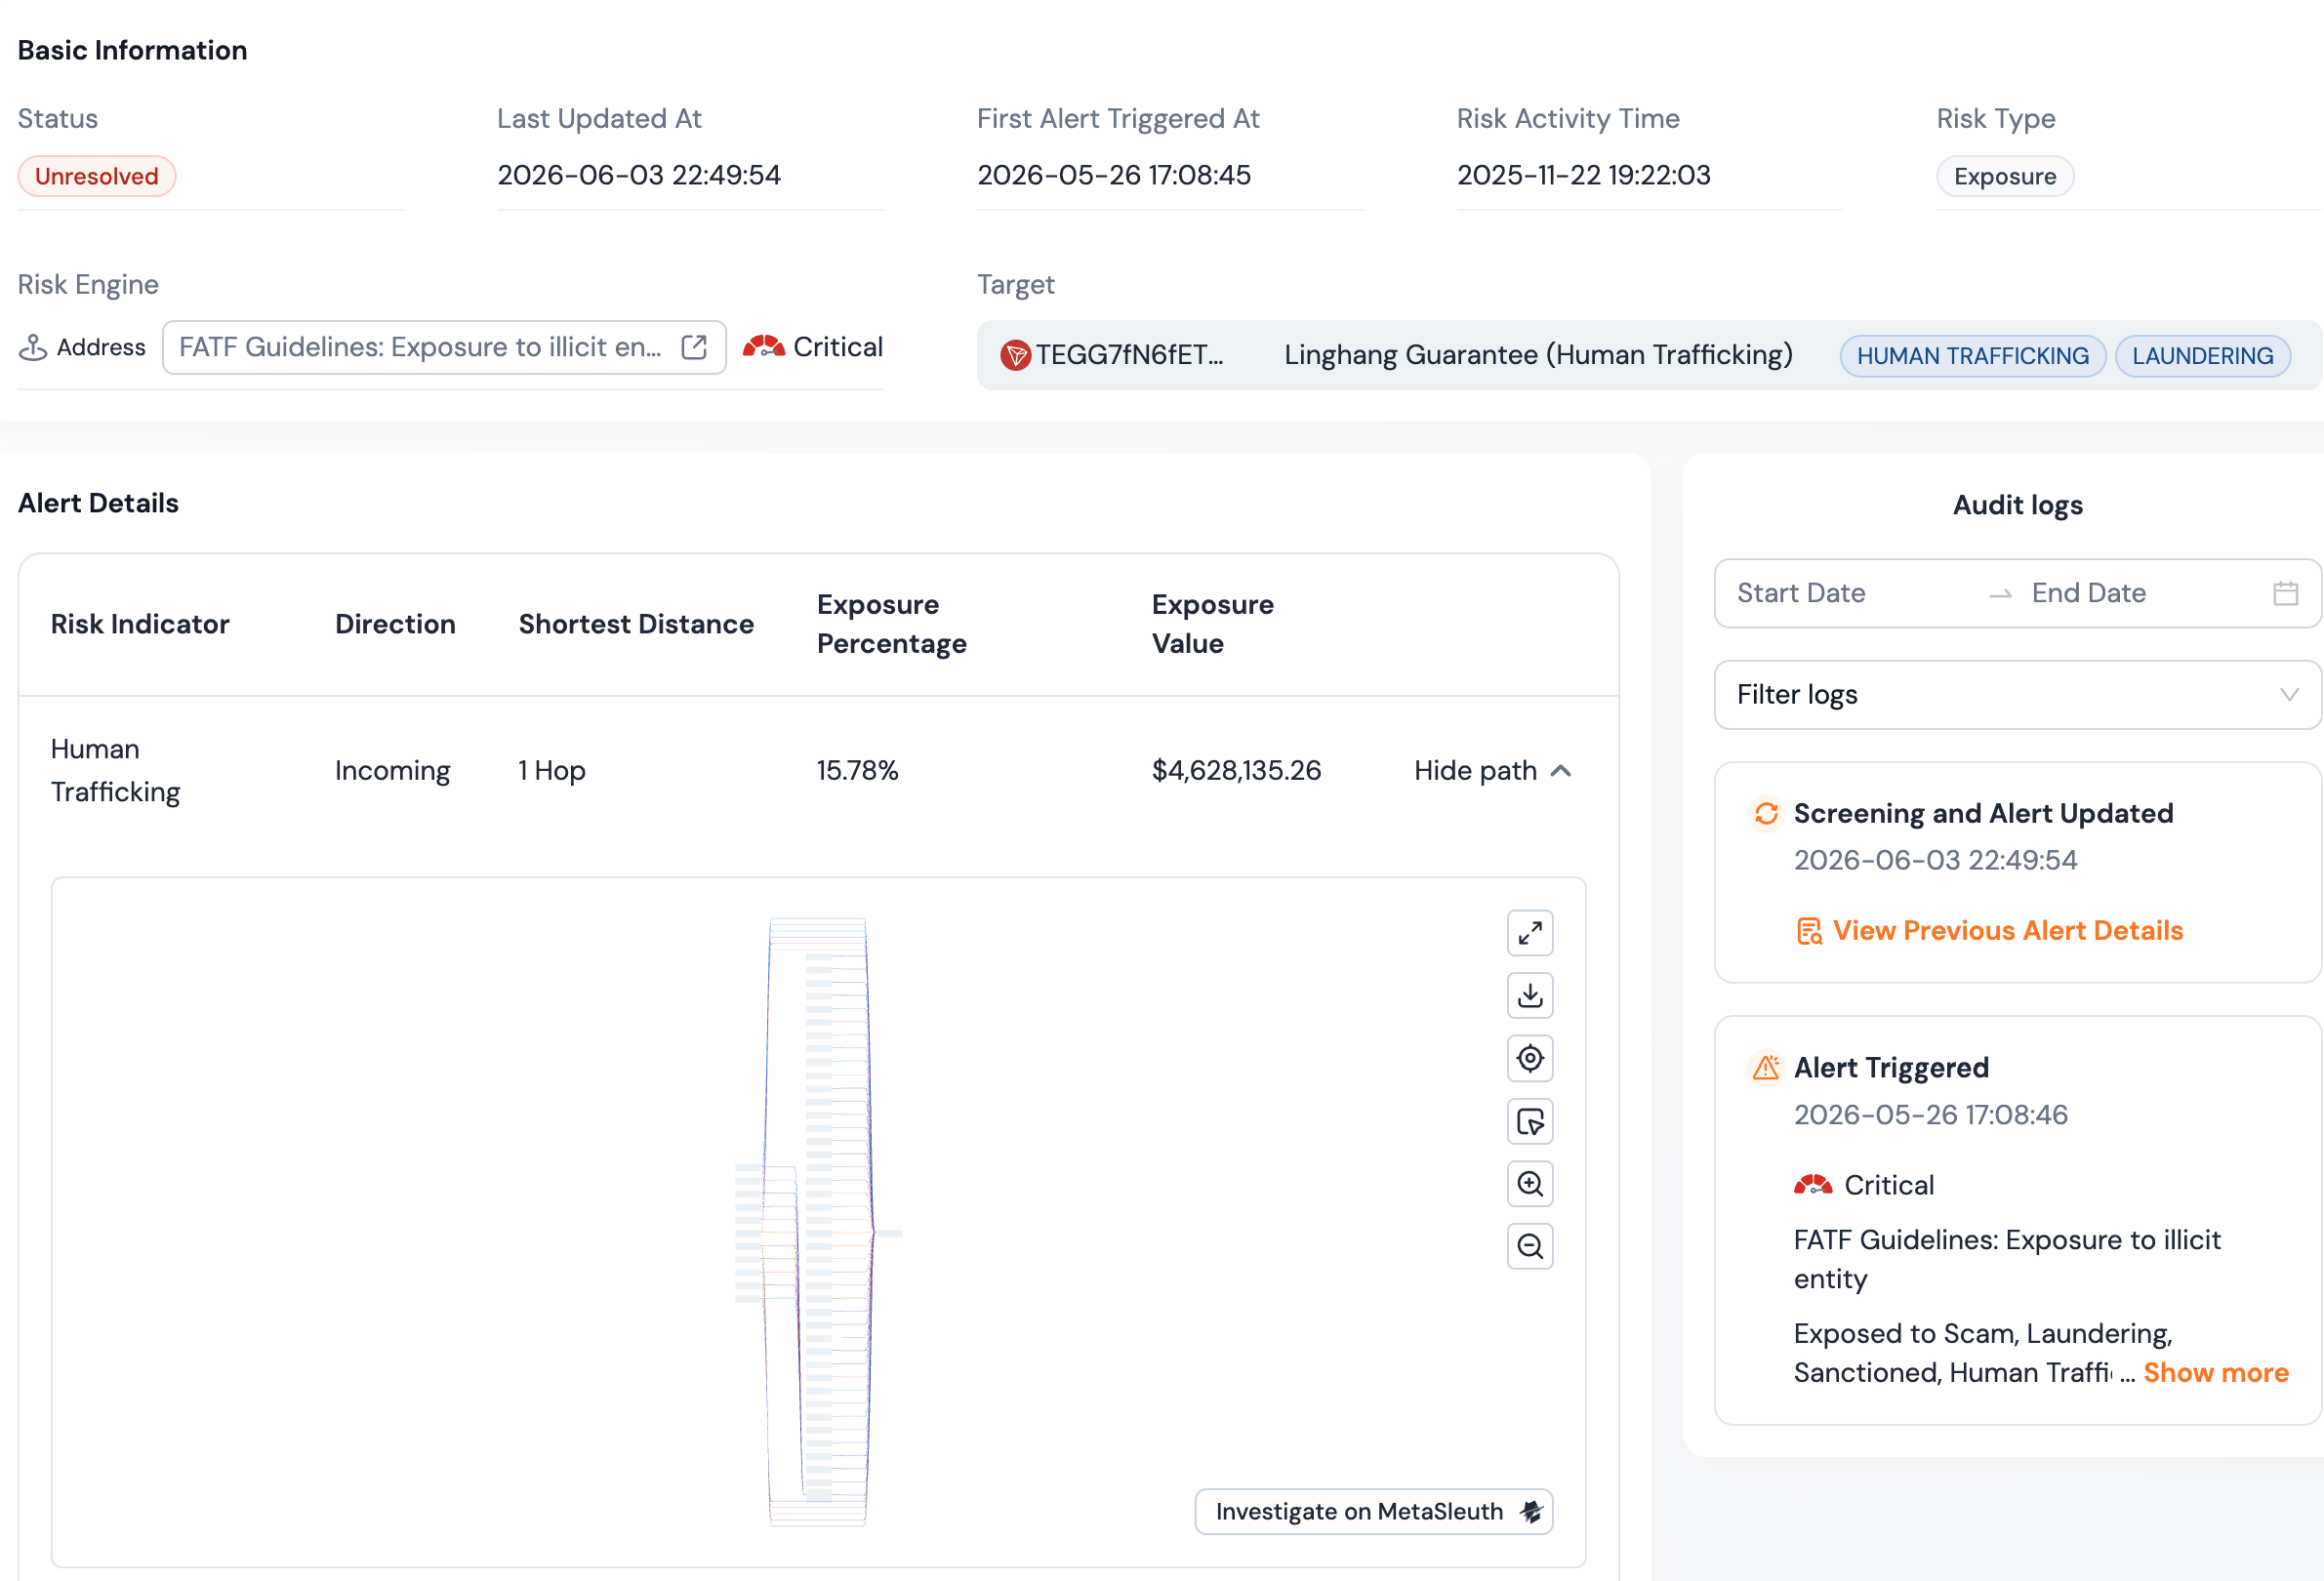Image resolution: width=2324 pixels, height=1581 pixels.
Task: Activate the selection cursor tool
Action: pyautogui.click(x=1529, y=1121)
